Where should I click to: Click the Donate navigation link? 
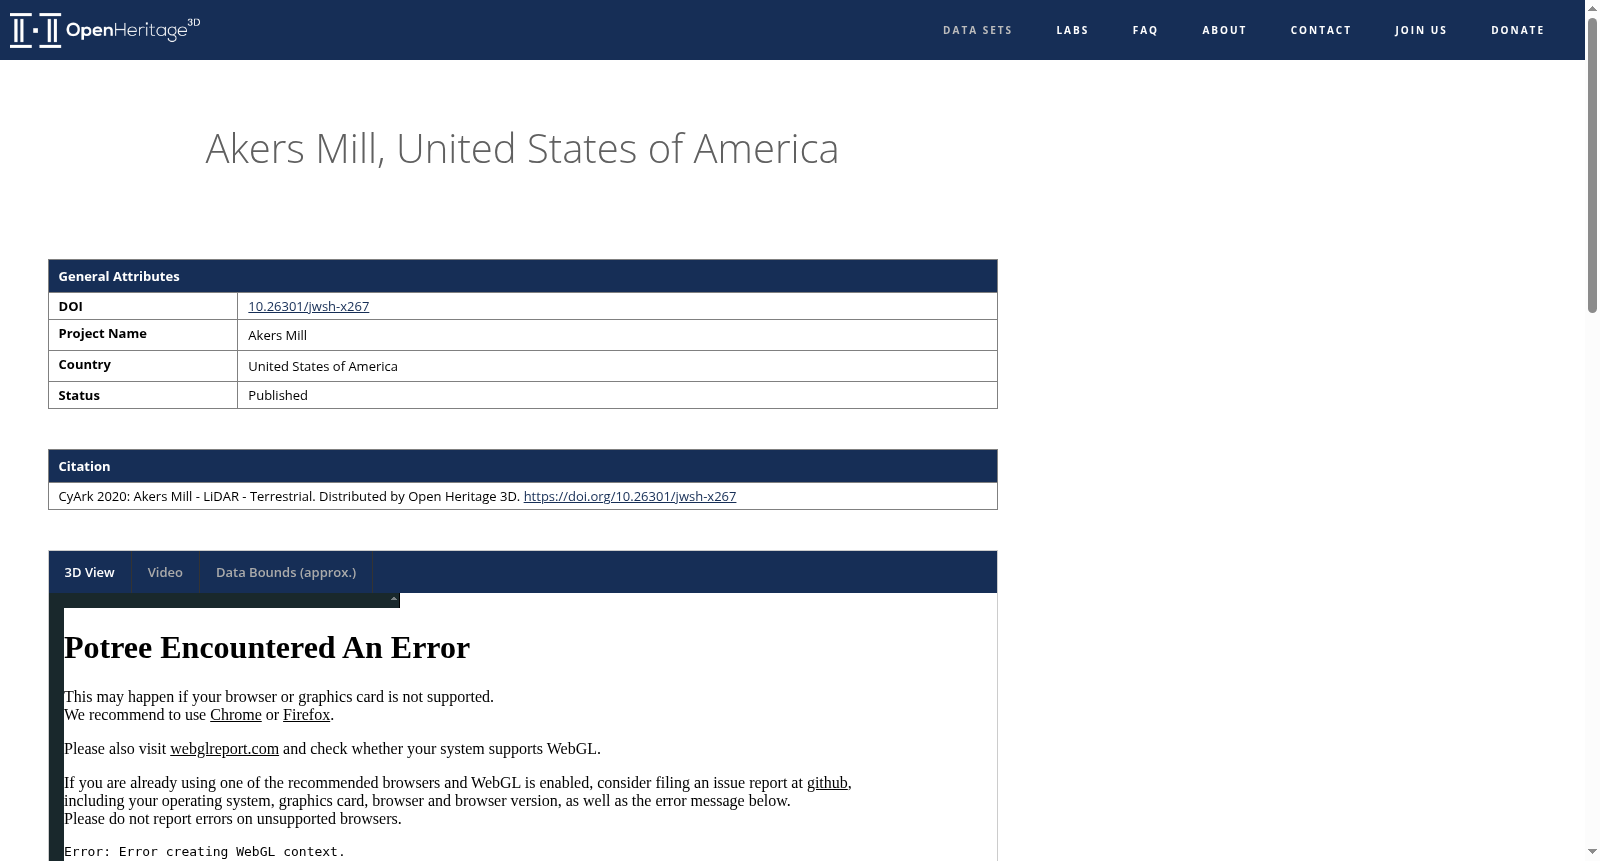click(x=1517, y=30)
